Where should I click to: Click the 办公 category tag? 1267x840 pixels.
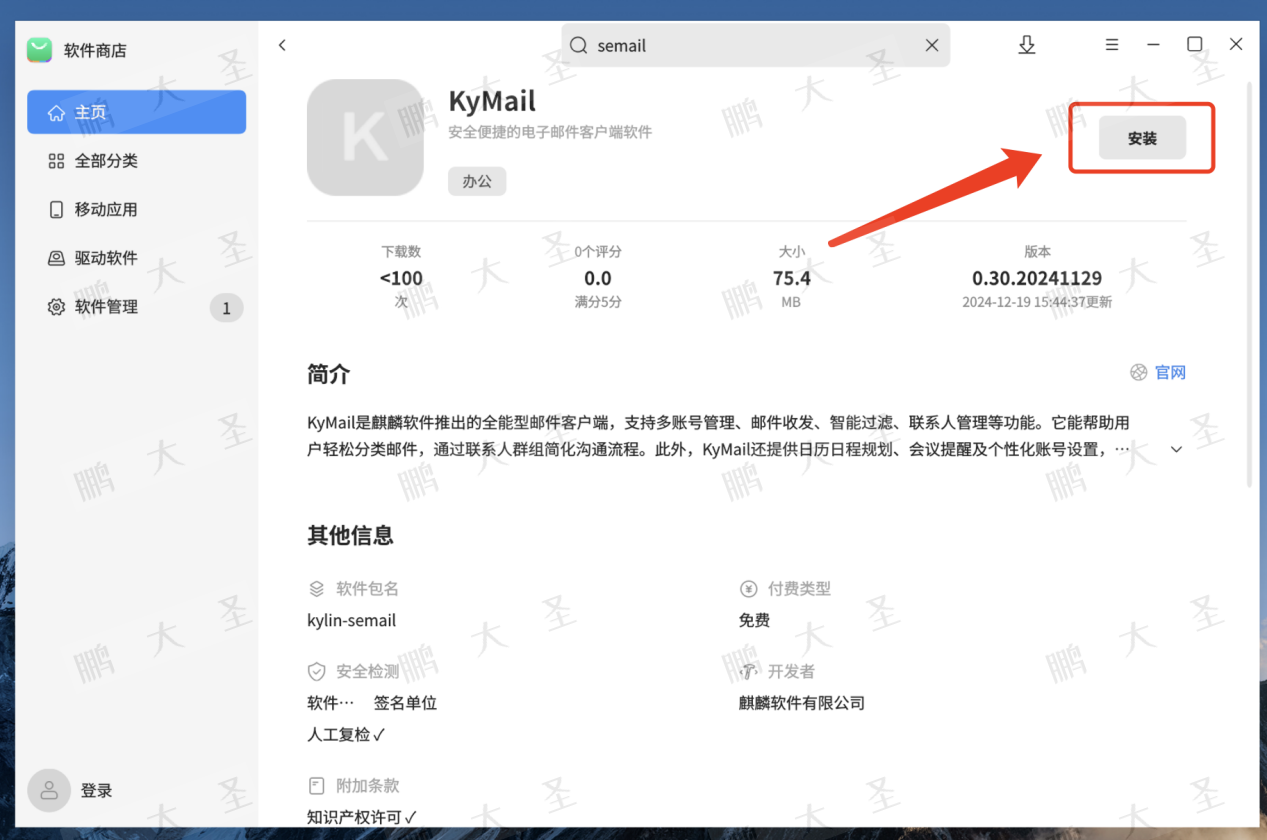pyautogui.click(x=477, y=182)
